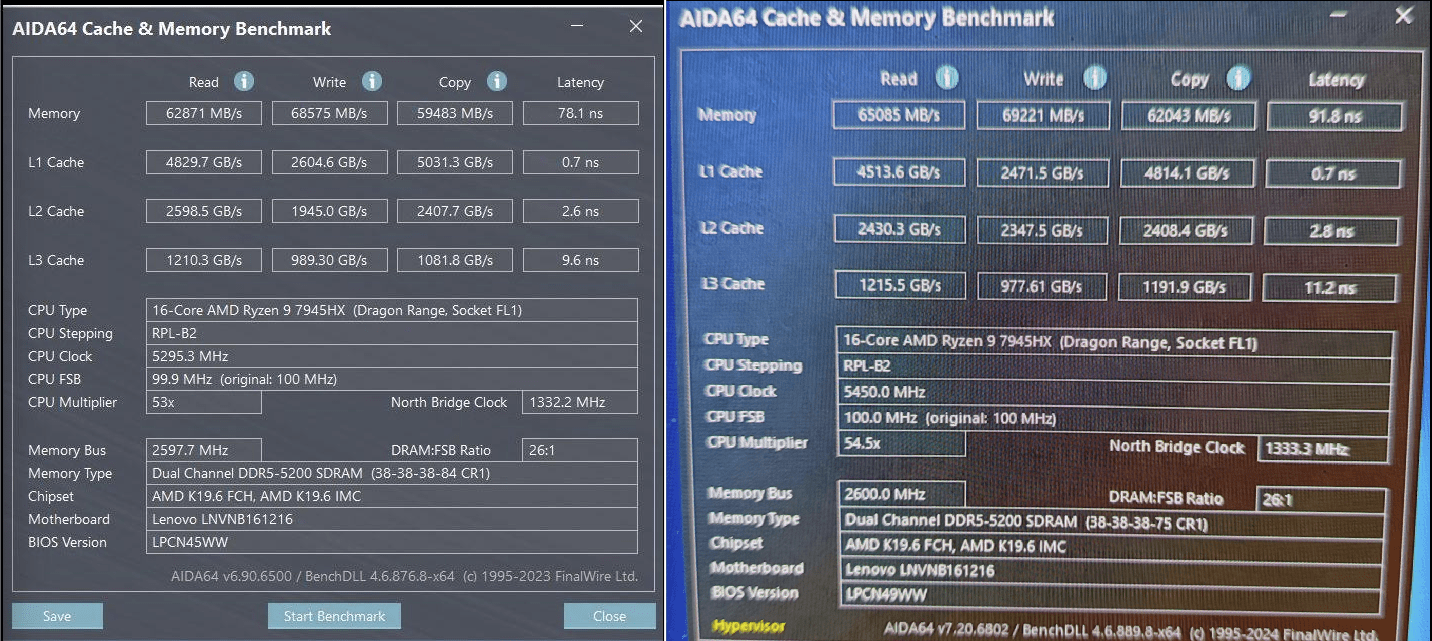Click CPU Clock value 5450.0 MHz

[x=1115, y=394]
